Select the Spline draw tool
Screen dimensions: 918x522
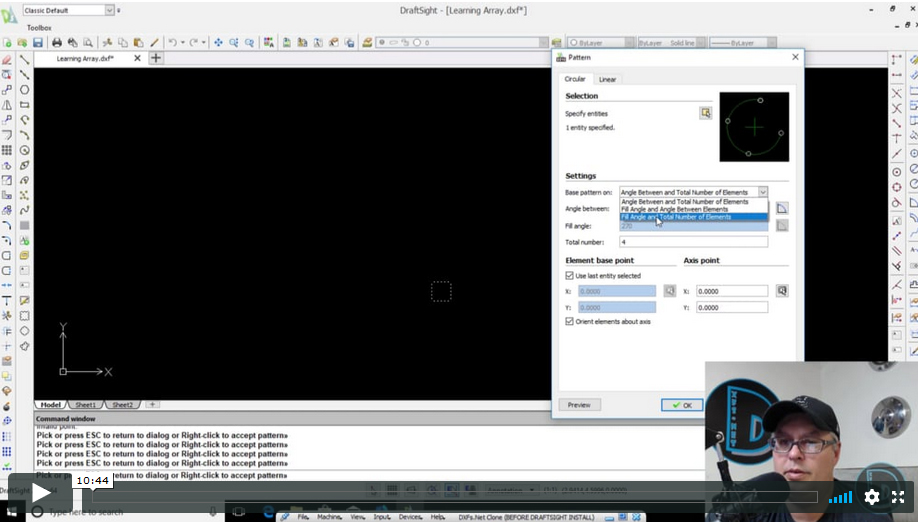pos(25,210)
